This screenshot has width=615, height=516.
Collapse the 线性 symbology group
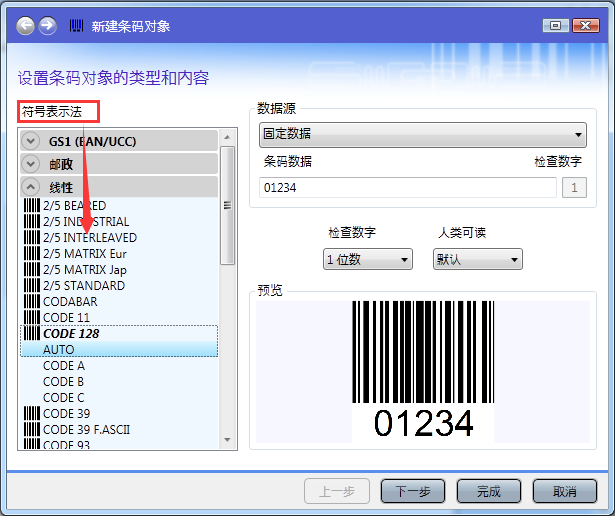click(x=31, y=187)
